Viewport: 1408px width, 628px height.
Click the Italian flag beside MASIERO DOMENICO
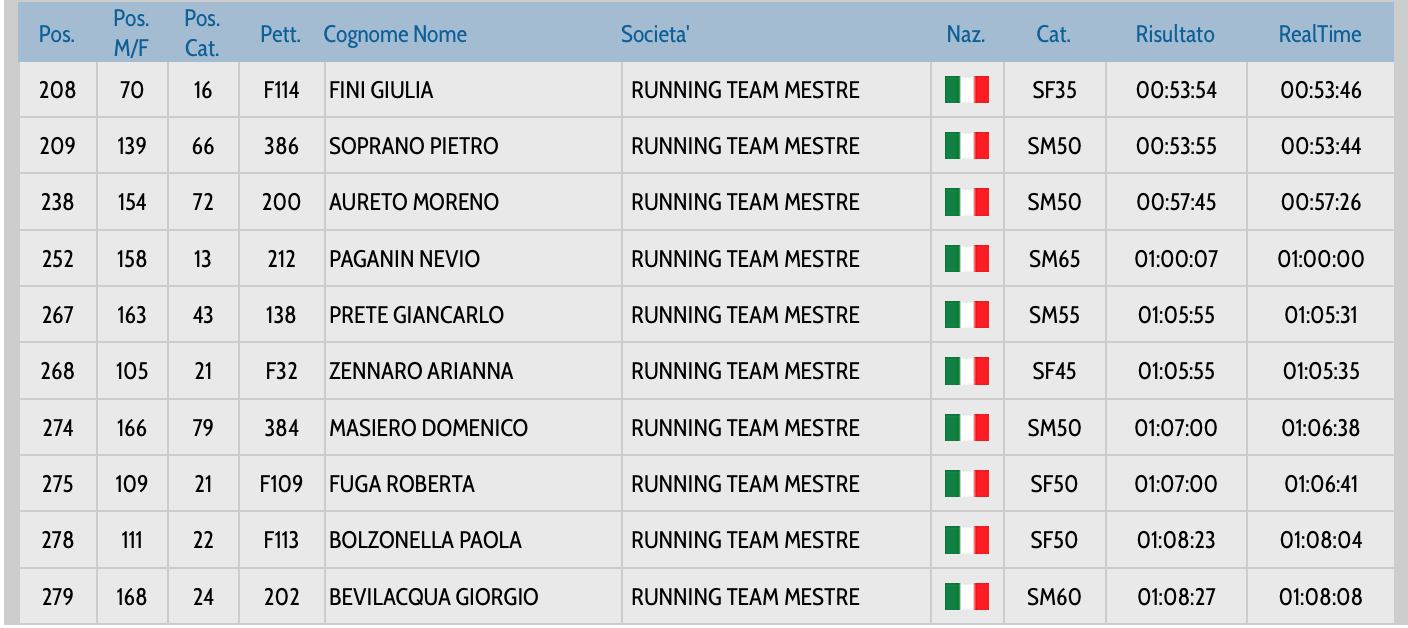966,428
